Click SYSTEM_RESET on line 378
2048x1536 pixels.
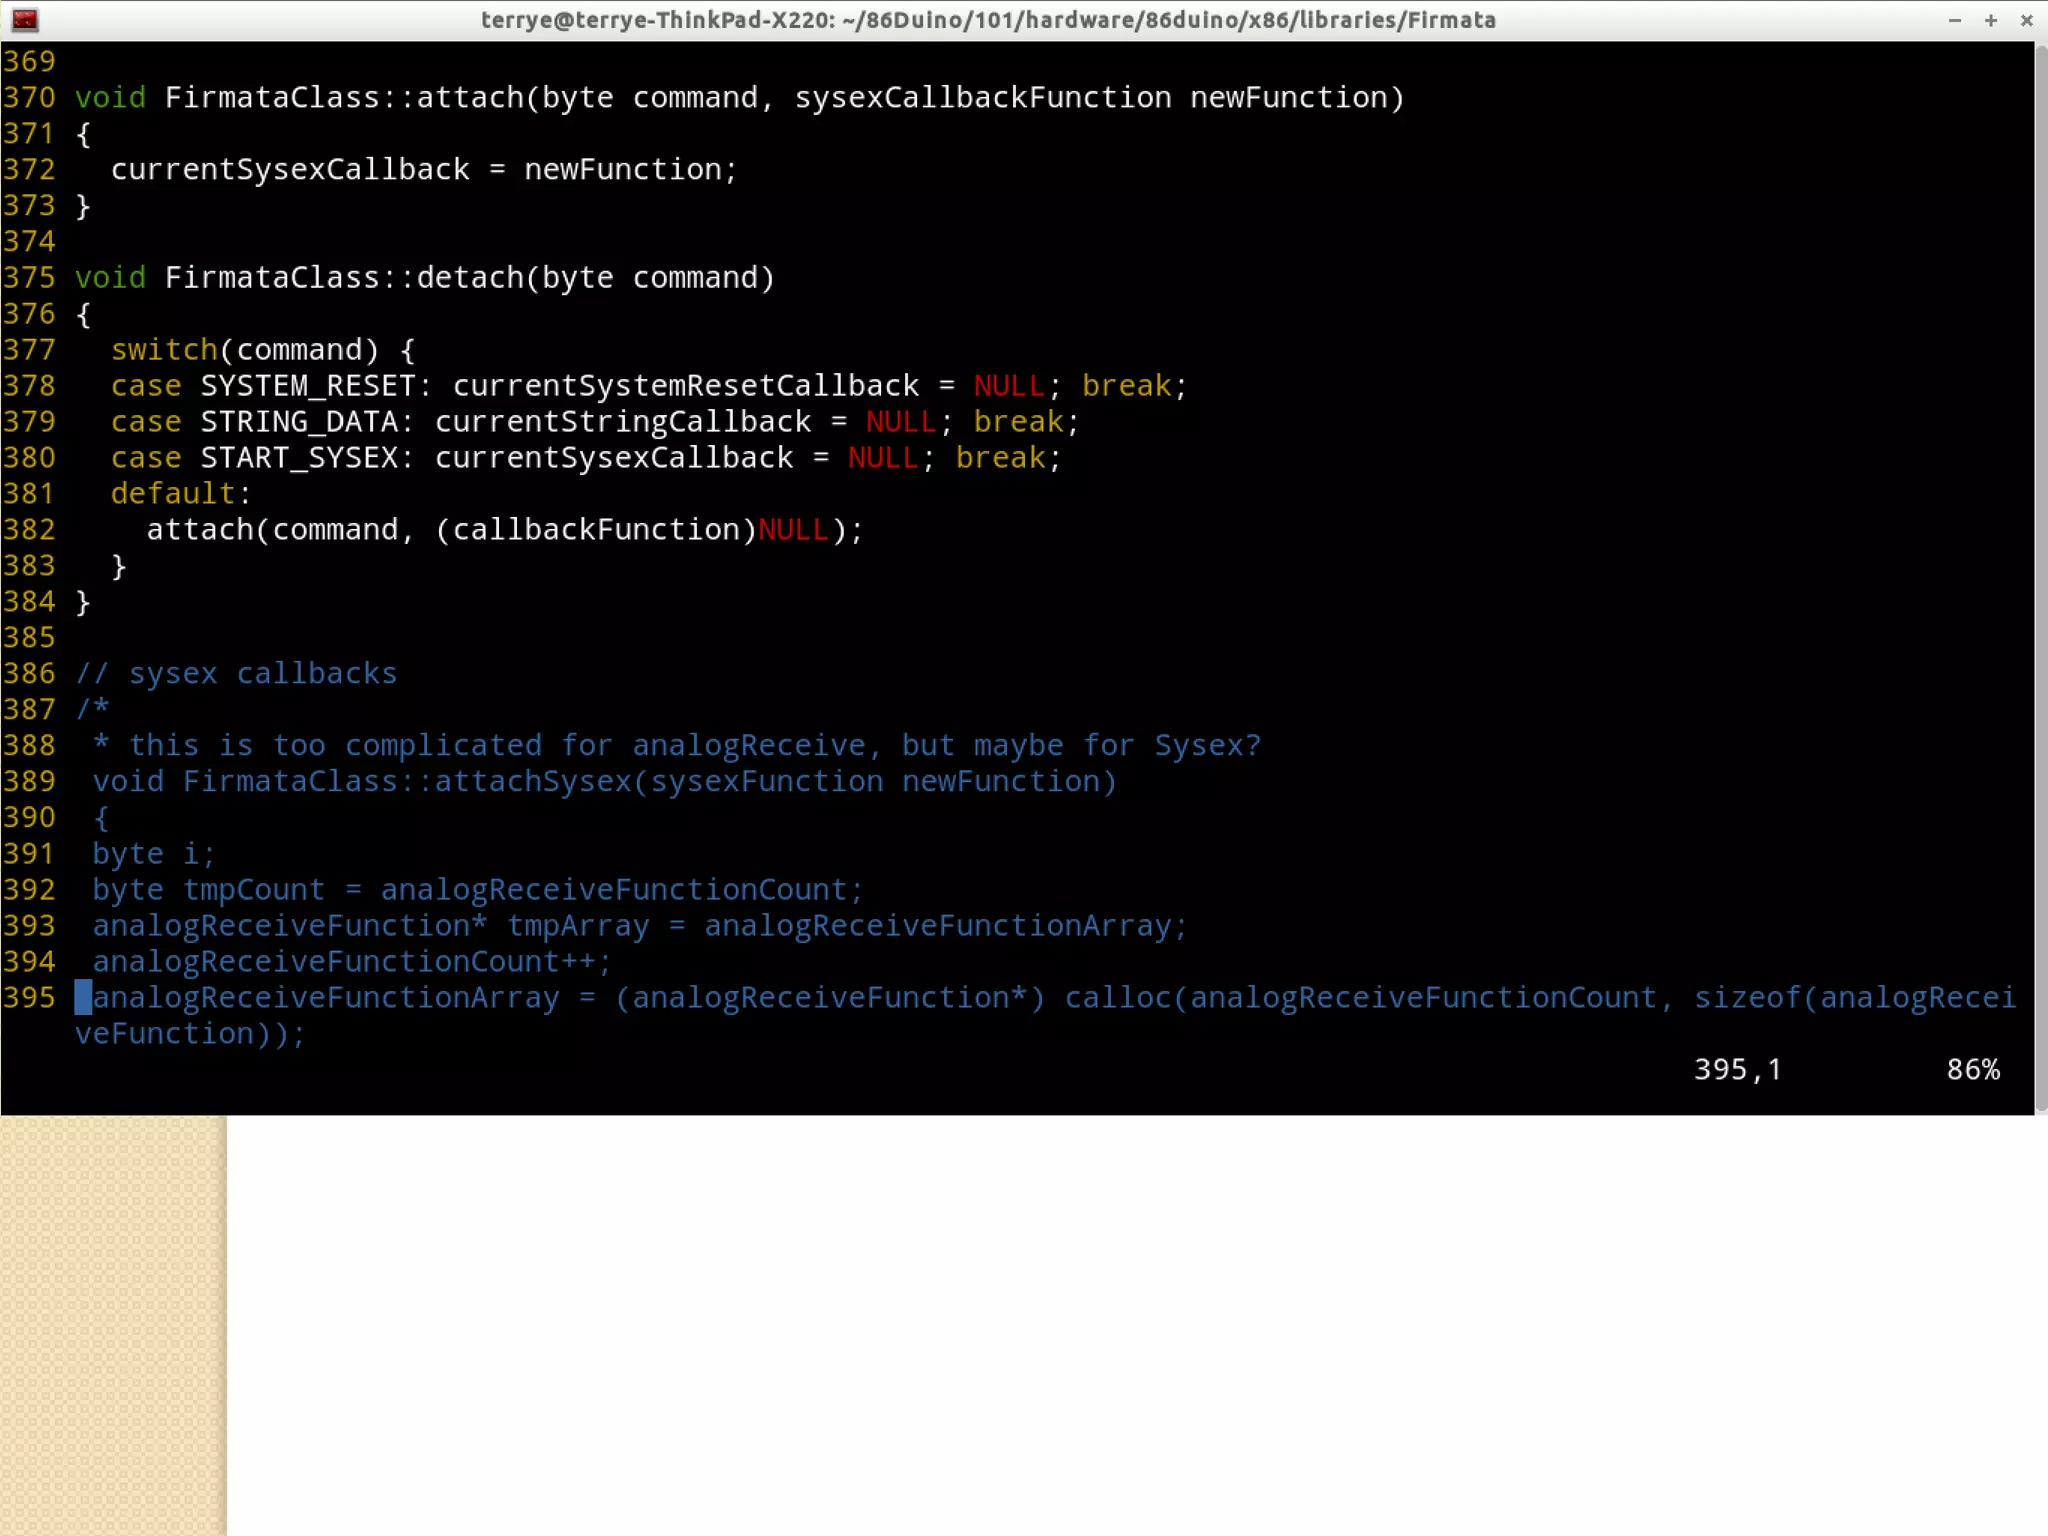point(307,386)
